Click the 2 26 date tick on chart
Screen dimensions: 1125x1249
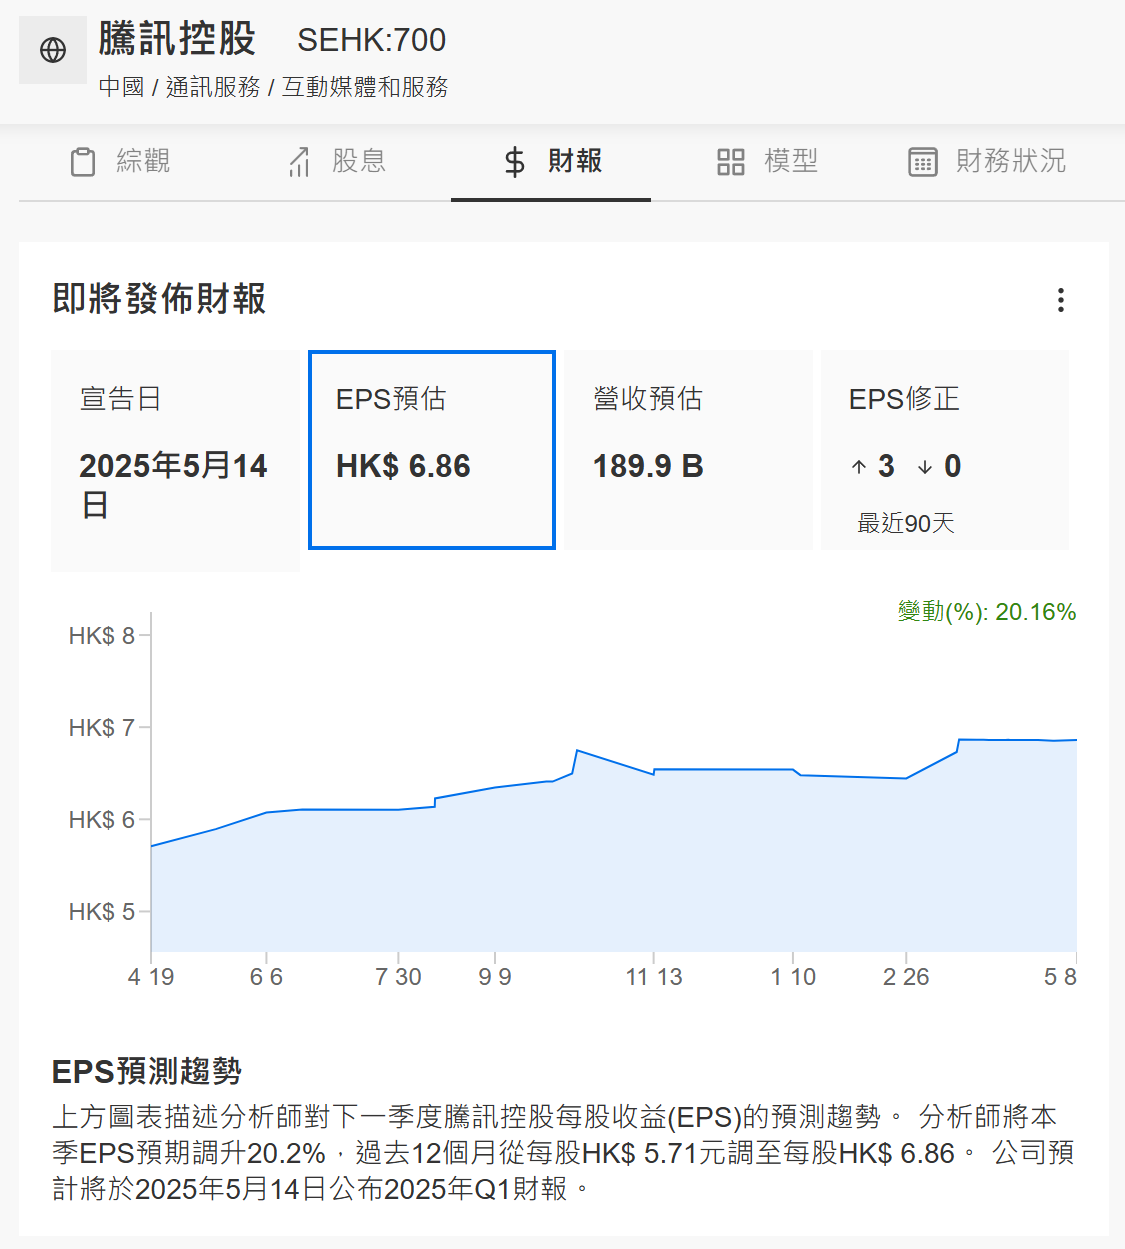click(906, 977)
